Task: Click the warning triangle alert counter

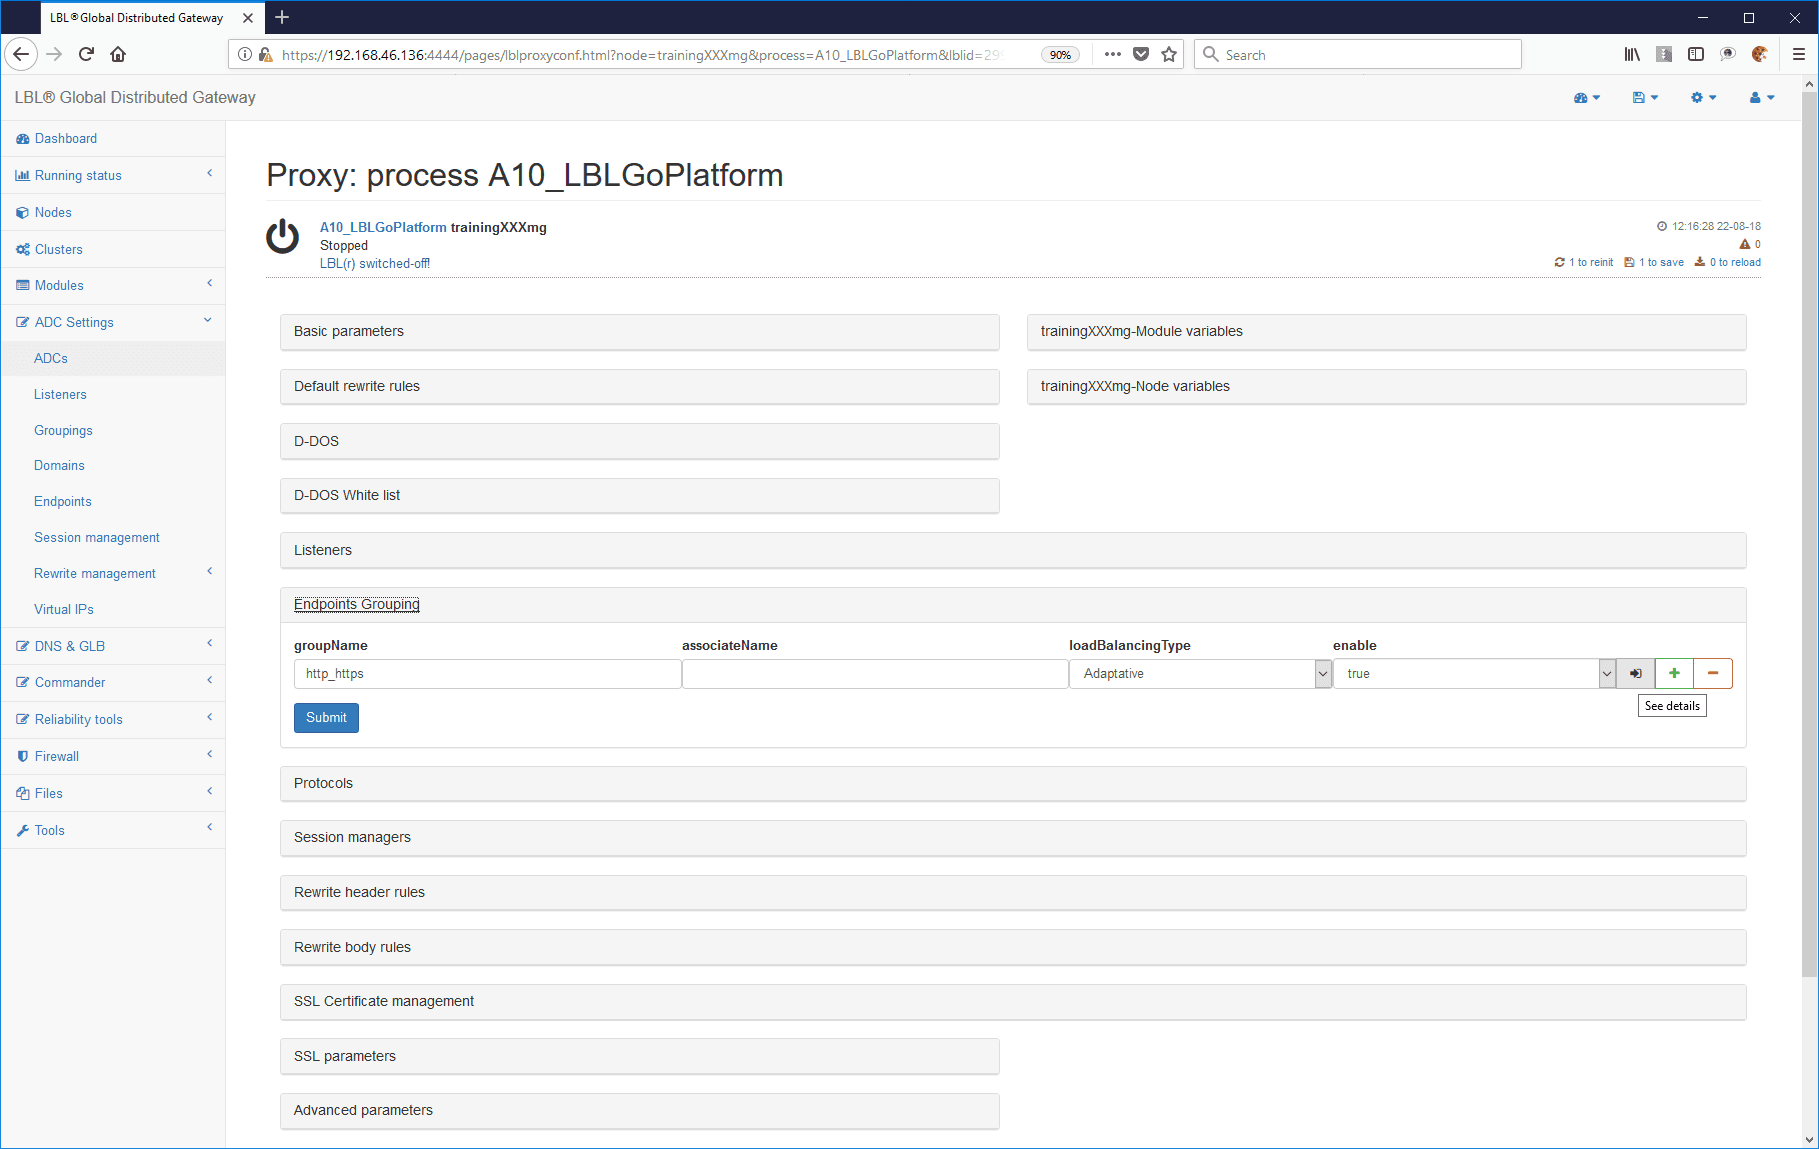Action: tap(1750, 244)
